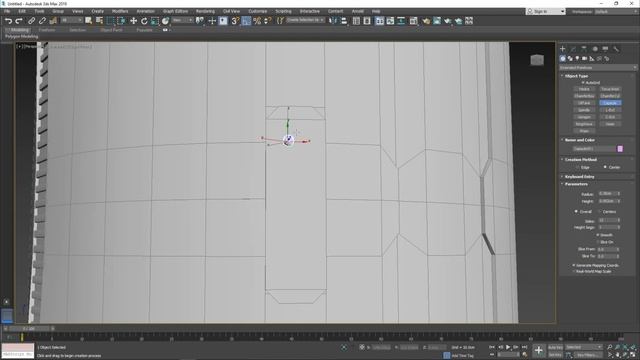Open the Graph Editors menu
640x360 pixels.
[x=175, y=11]
